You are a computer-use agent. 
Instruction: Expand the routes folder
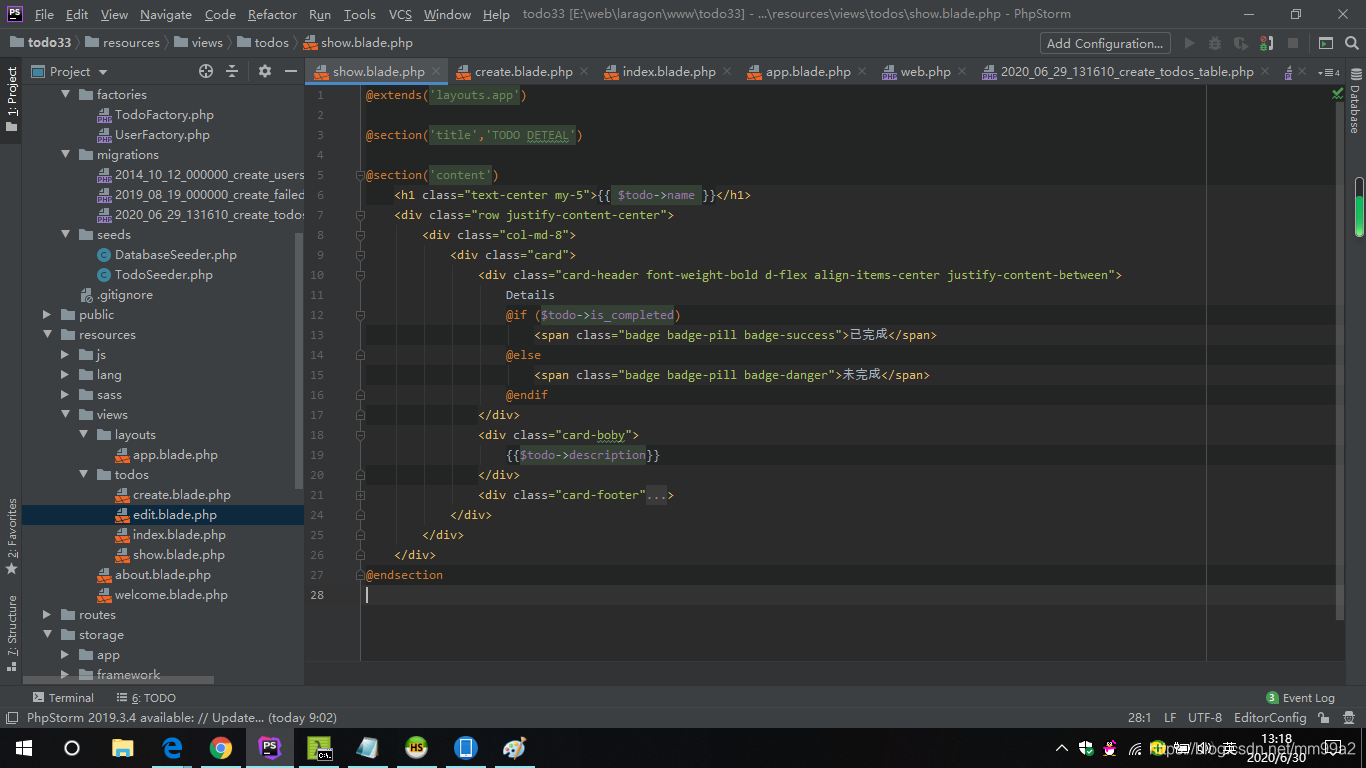(47, 615)
